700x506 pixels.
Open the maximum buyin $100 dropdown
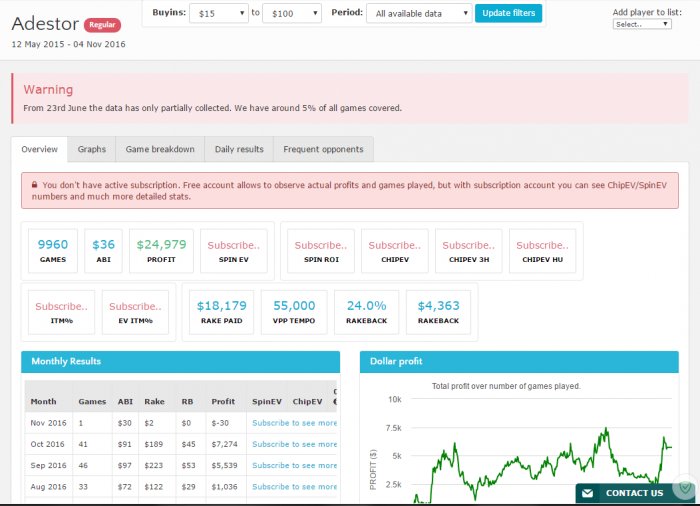tap(292, 13)
